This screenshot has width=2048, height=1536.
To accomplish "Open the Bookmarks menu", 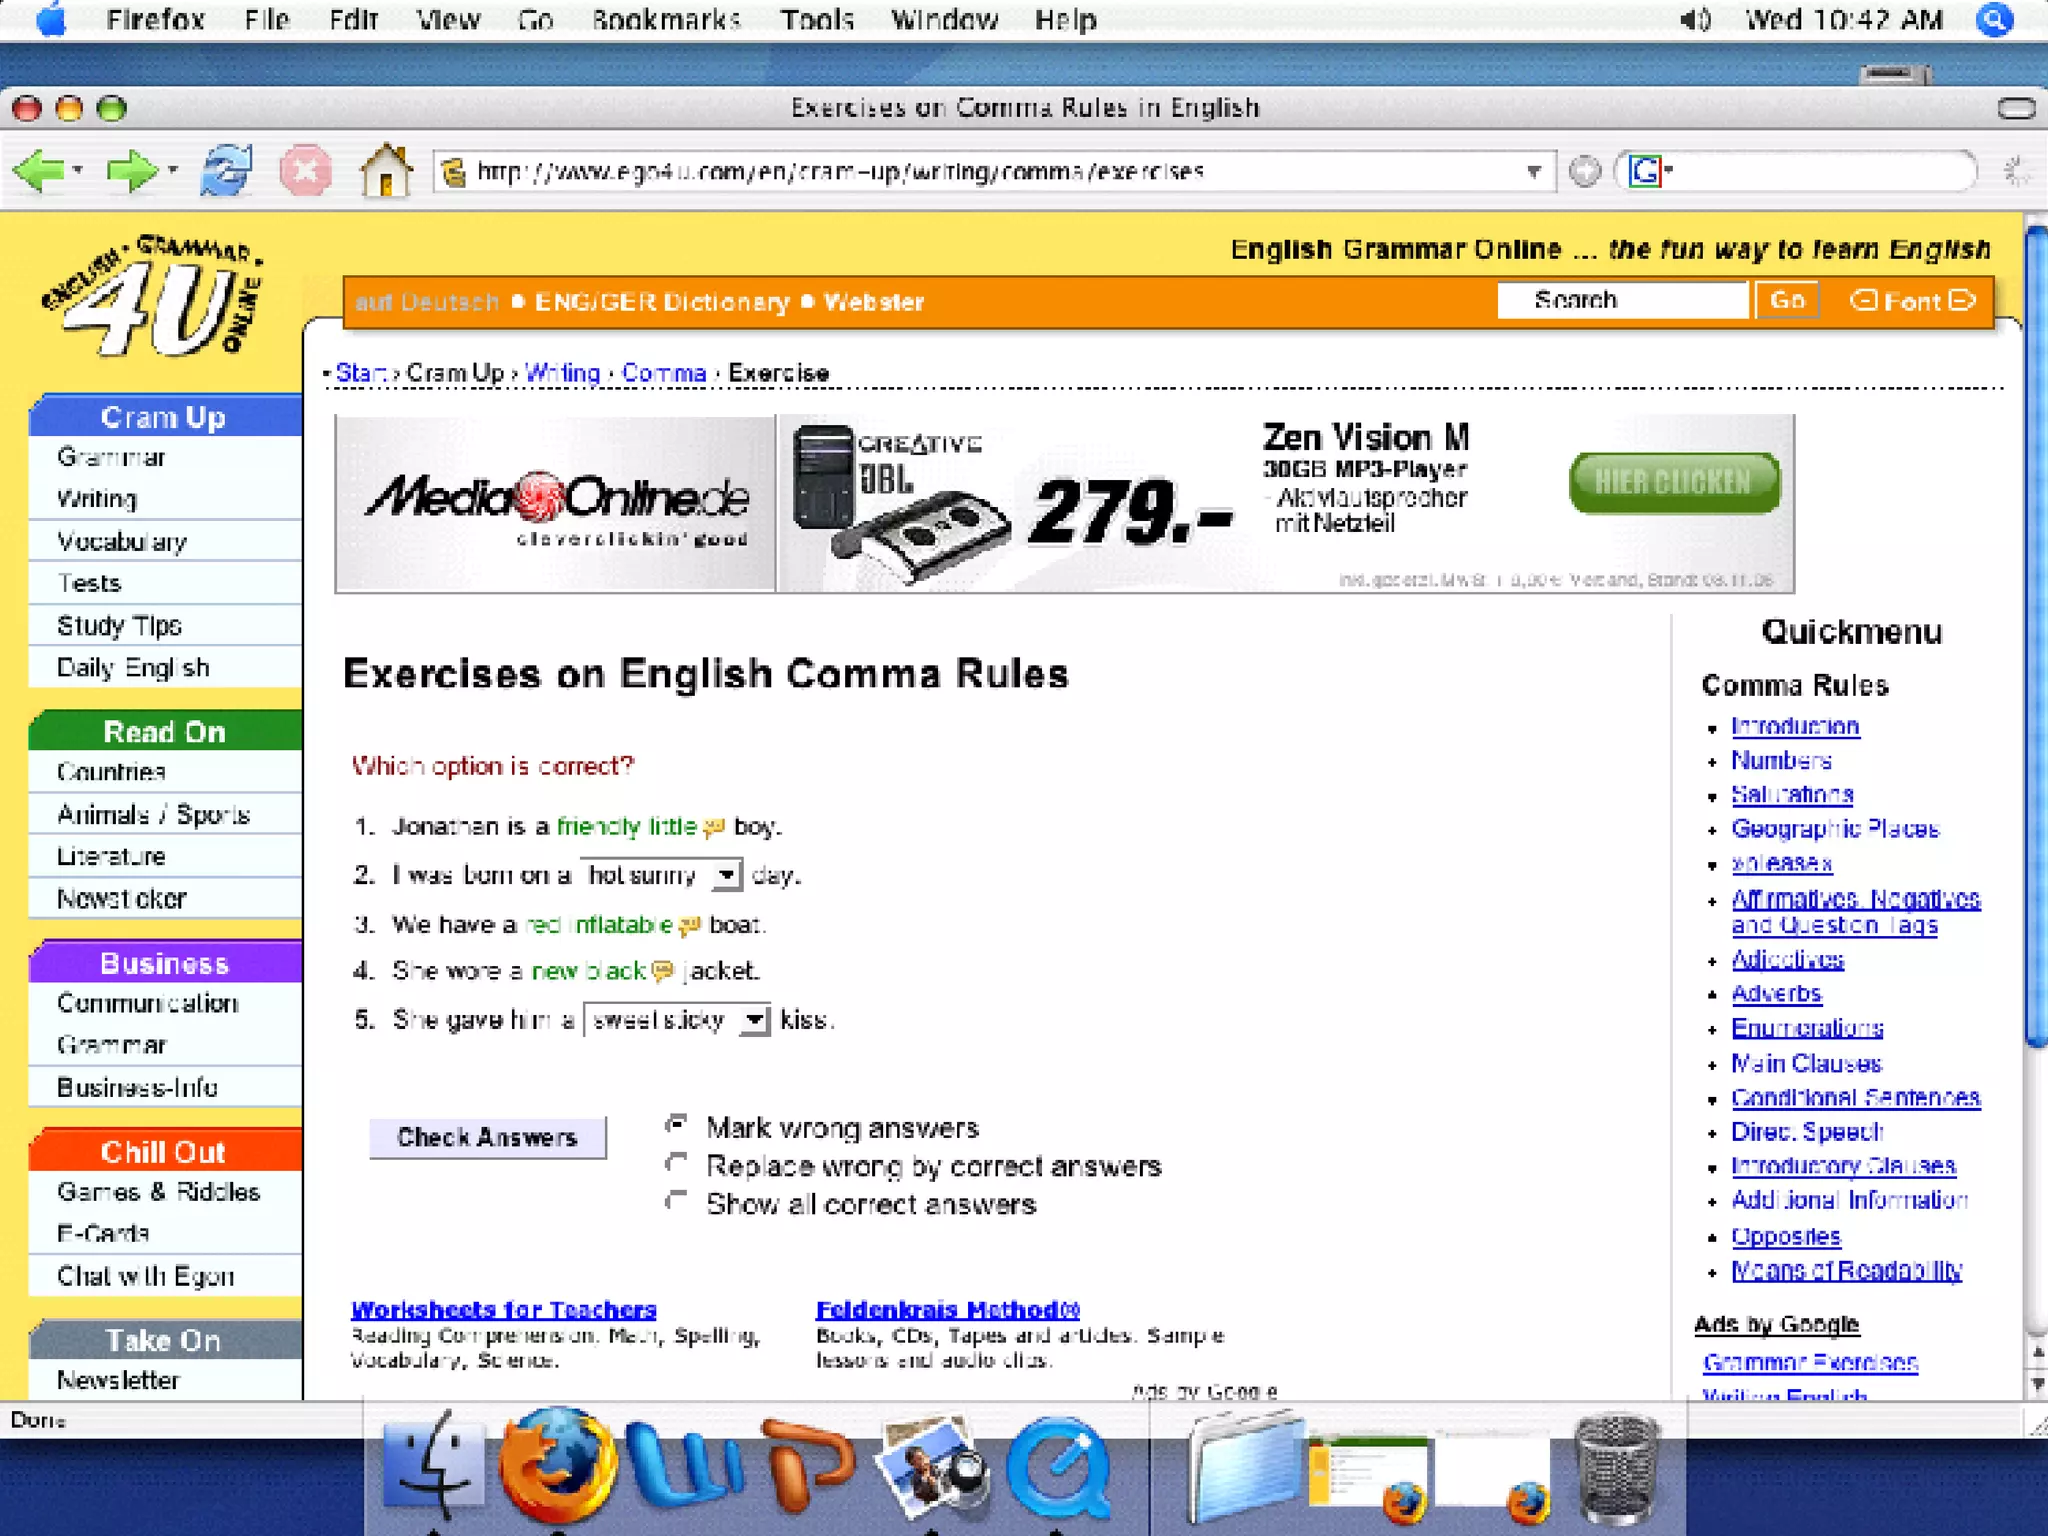I will pos(665,20).
